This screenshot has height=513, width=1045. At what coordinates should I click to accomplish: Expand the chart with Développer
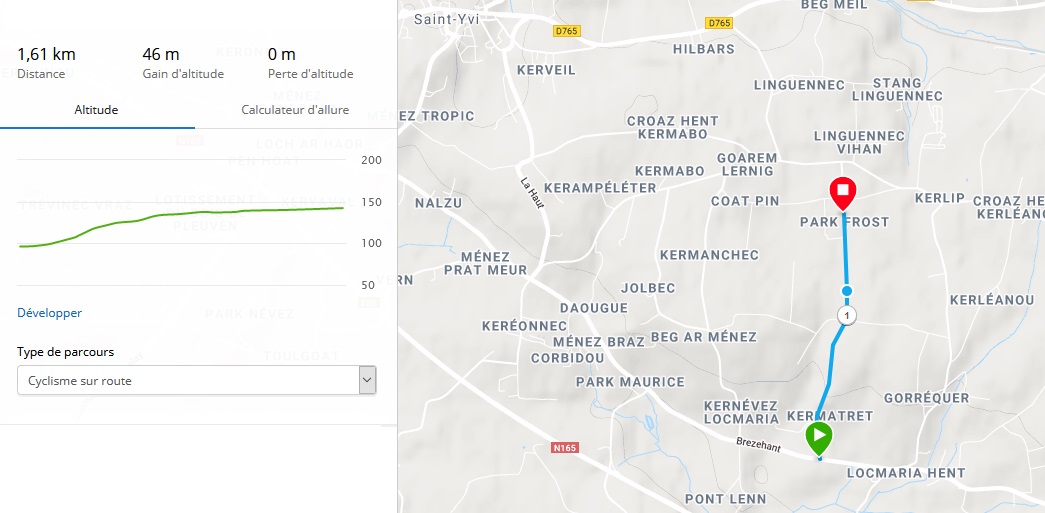point(49,312)
